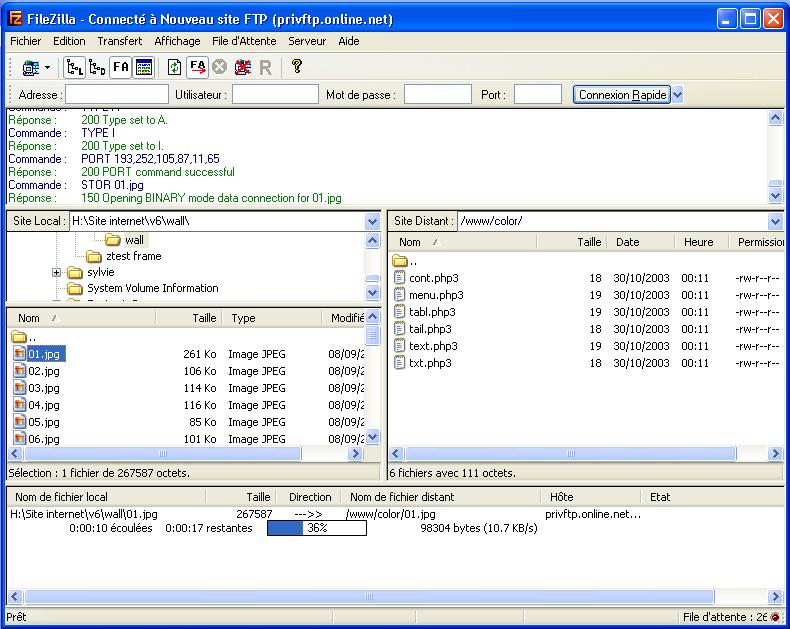Click the local parent folder '..' icon
The image size is (790, 629).
click(x=19, y=336)
